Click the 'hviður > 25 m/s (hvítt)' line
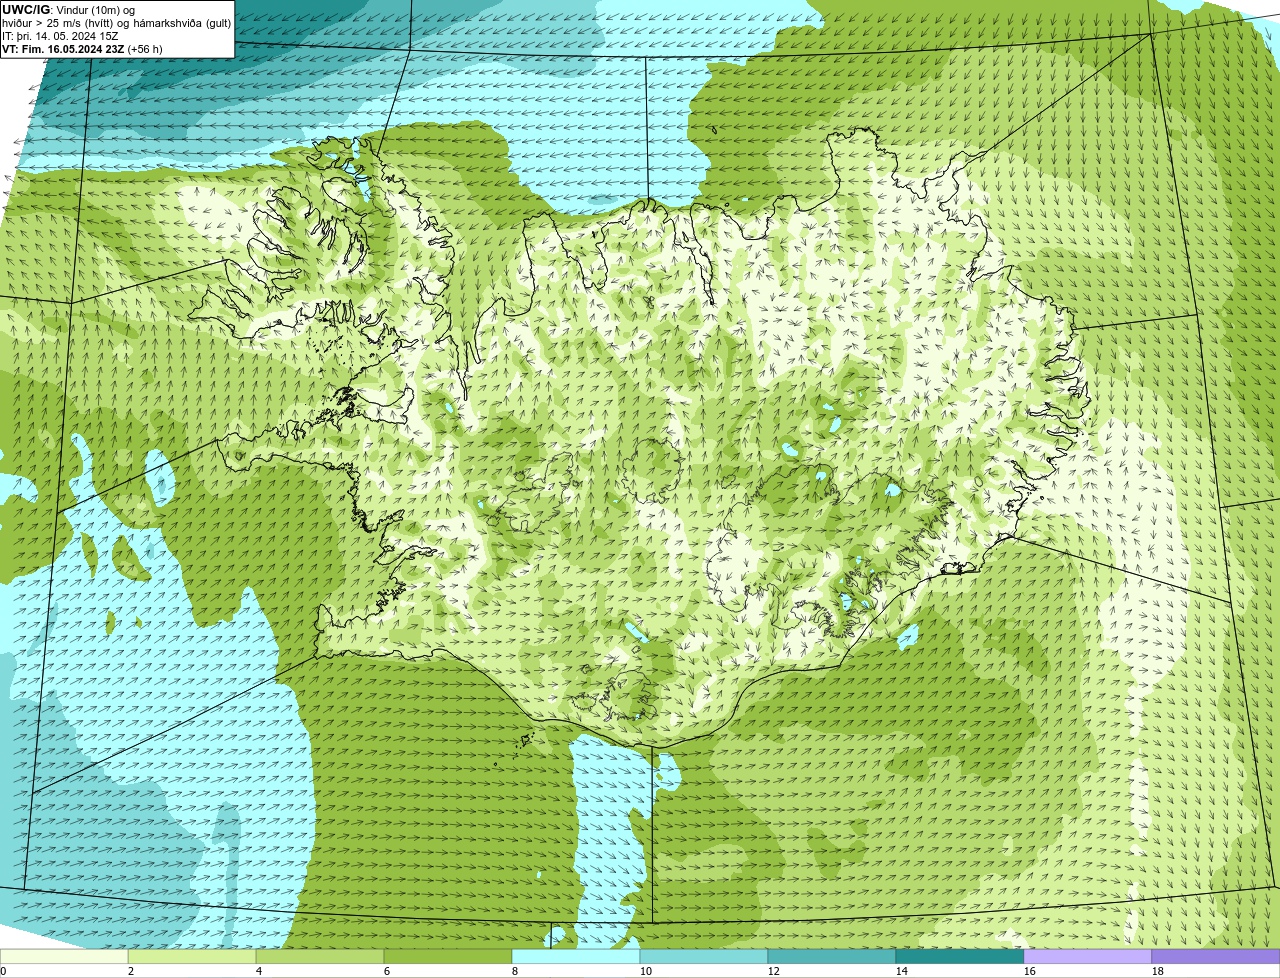The image size is (1280, 978). point(117,22)
